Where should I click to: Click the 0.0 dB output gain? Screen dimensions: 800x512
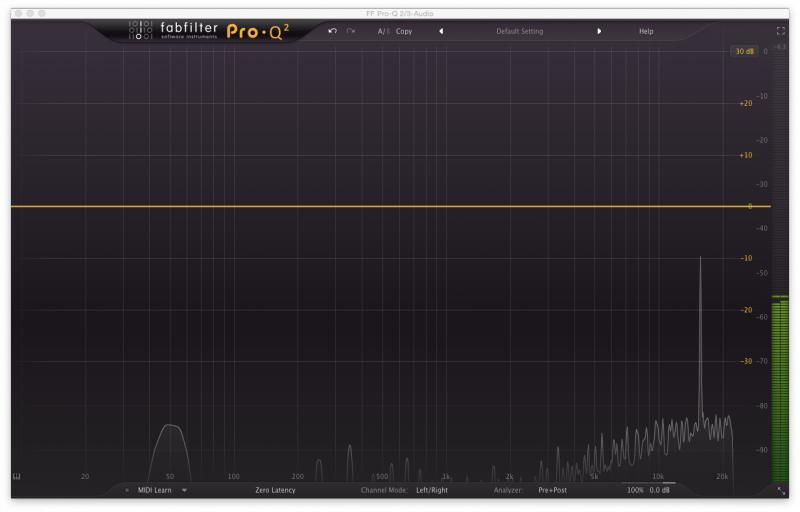click(660, 490)
